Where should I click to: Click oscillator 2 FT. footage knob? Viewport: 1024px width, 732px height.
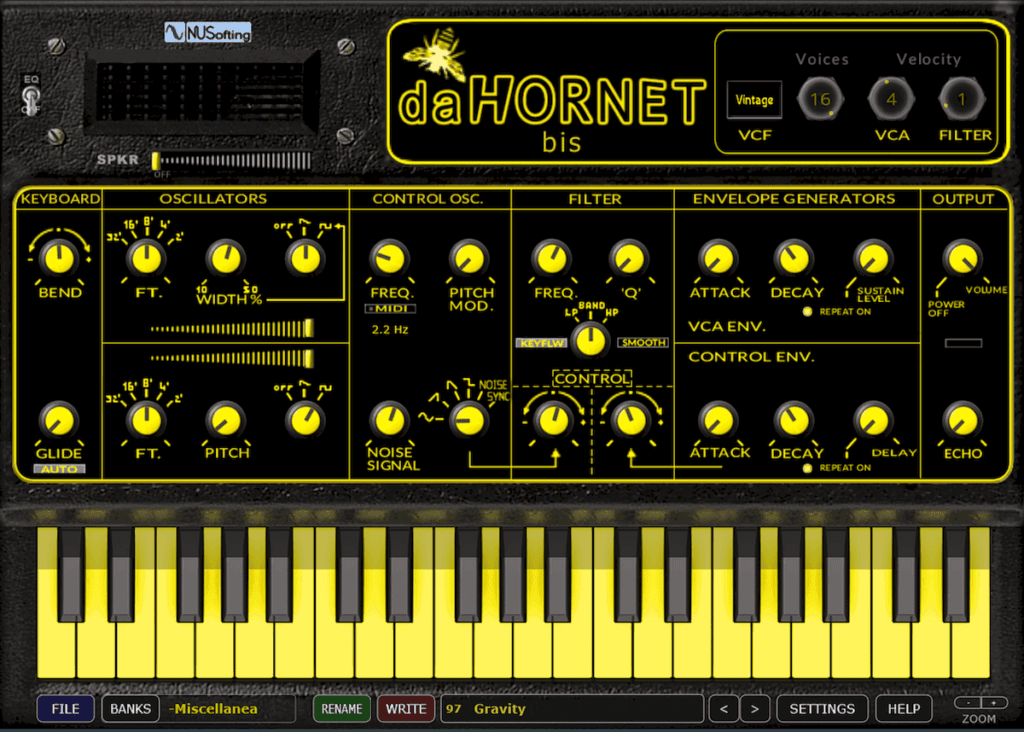pos(146,421)
